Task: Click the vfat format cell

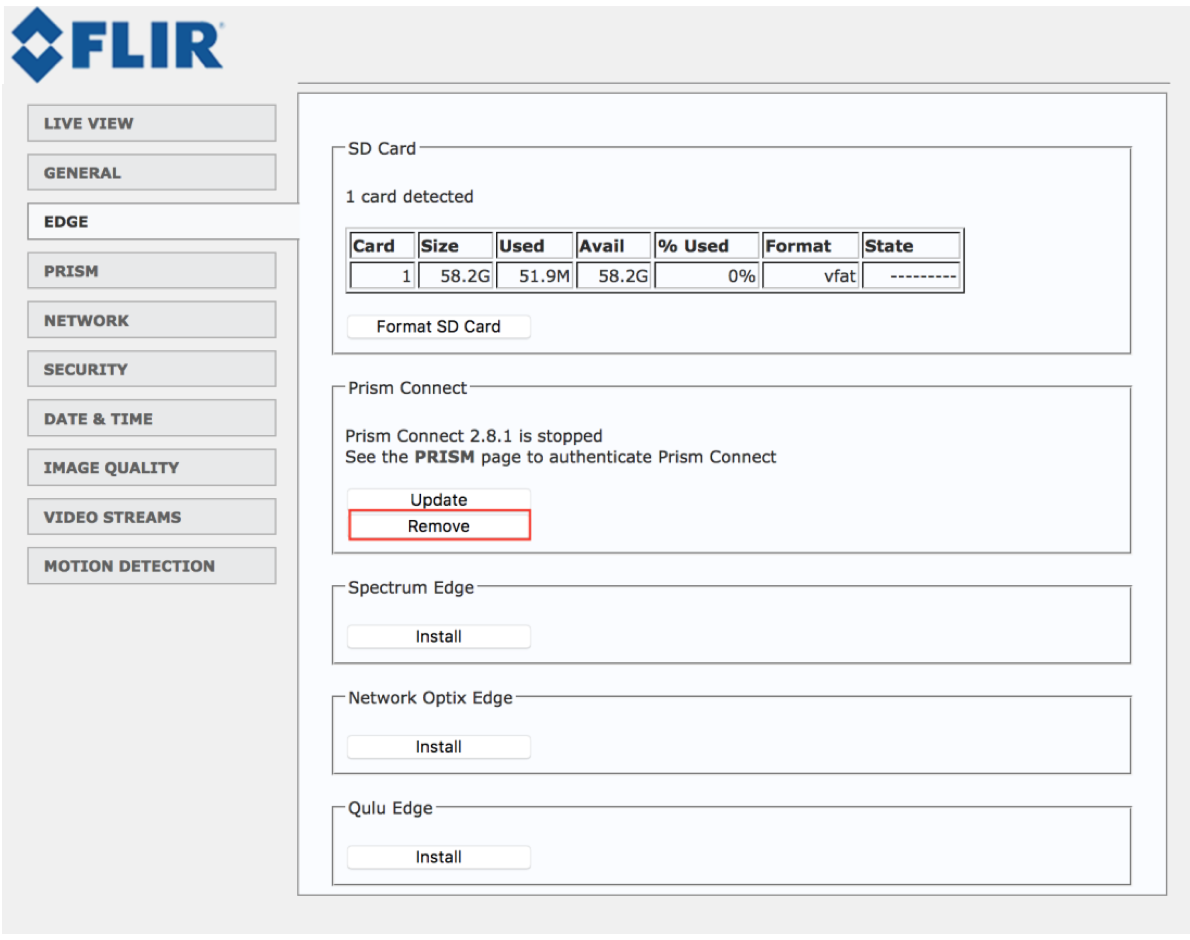Action: 811,275
